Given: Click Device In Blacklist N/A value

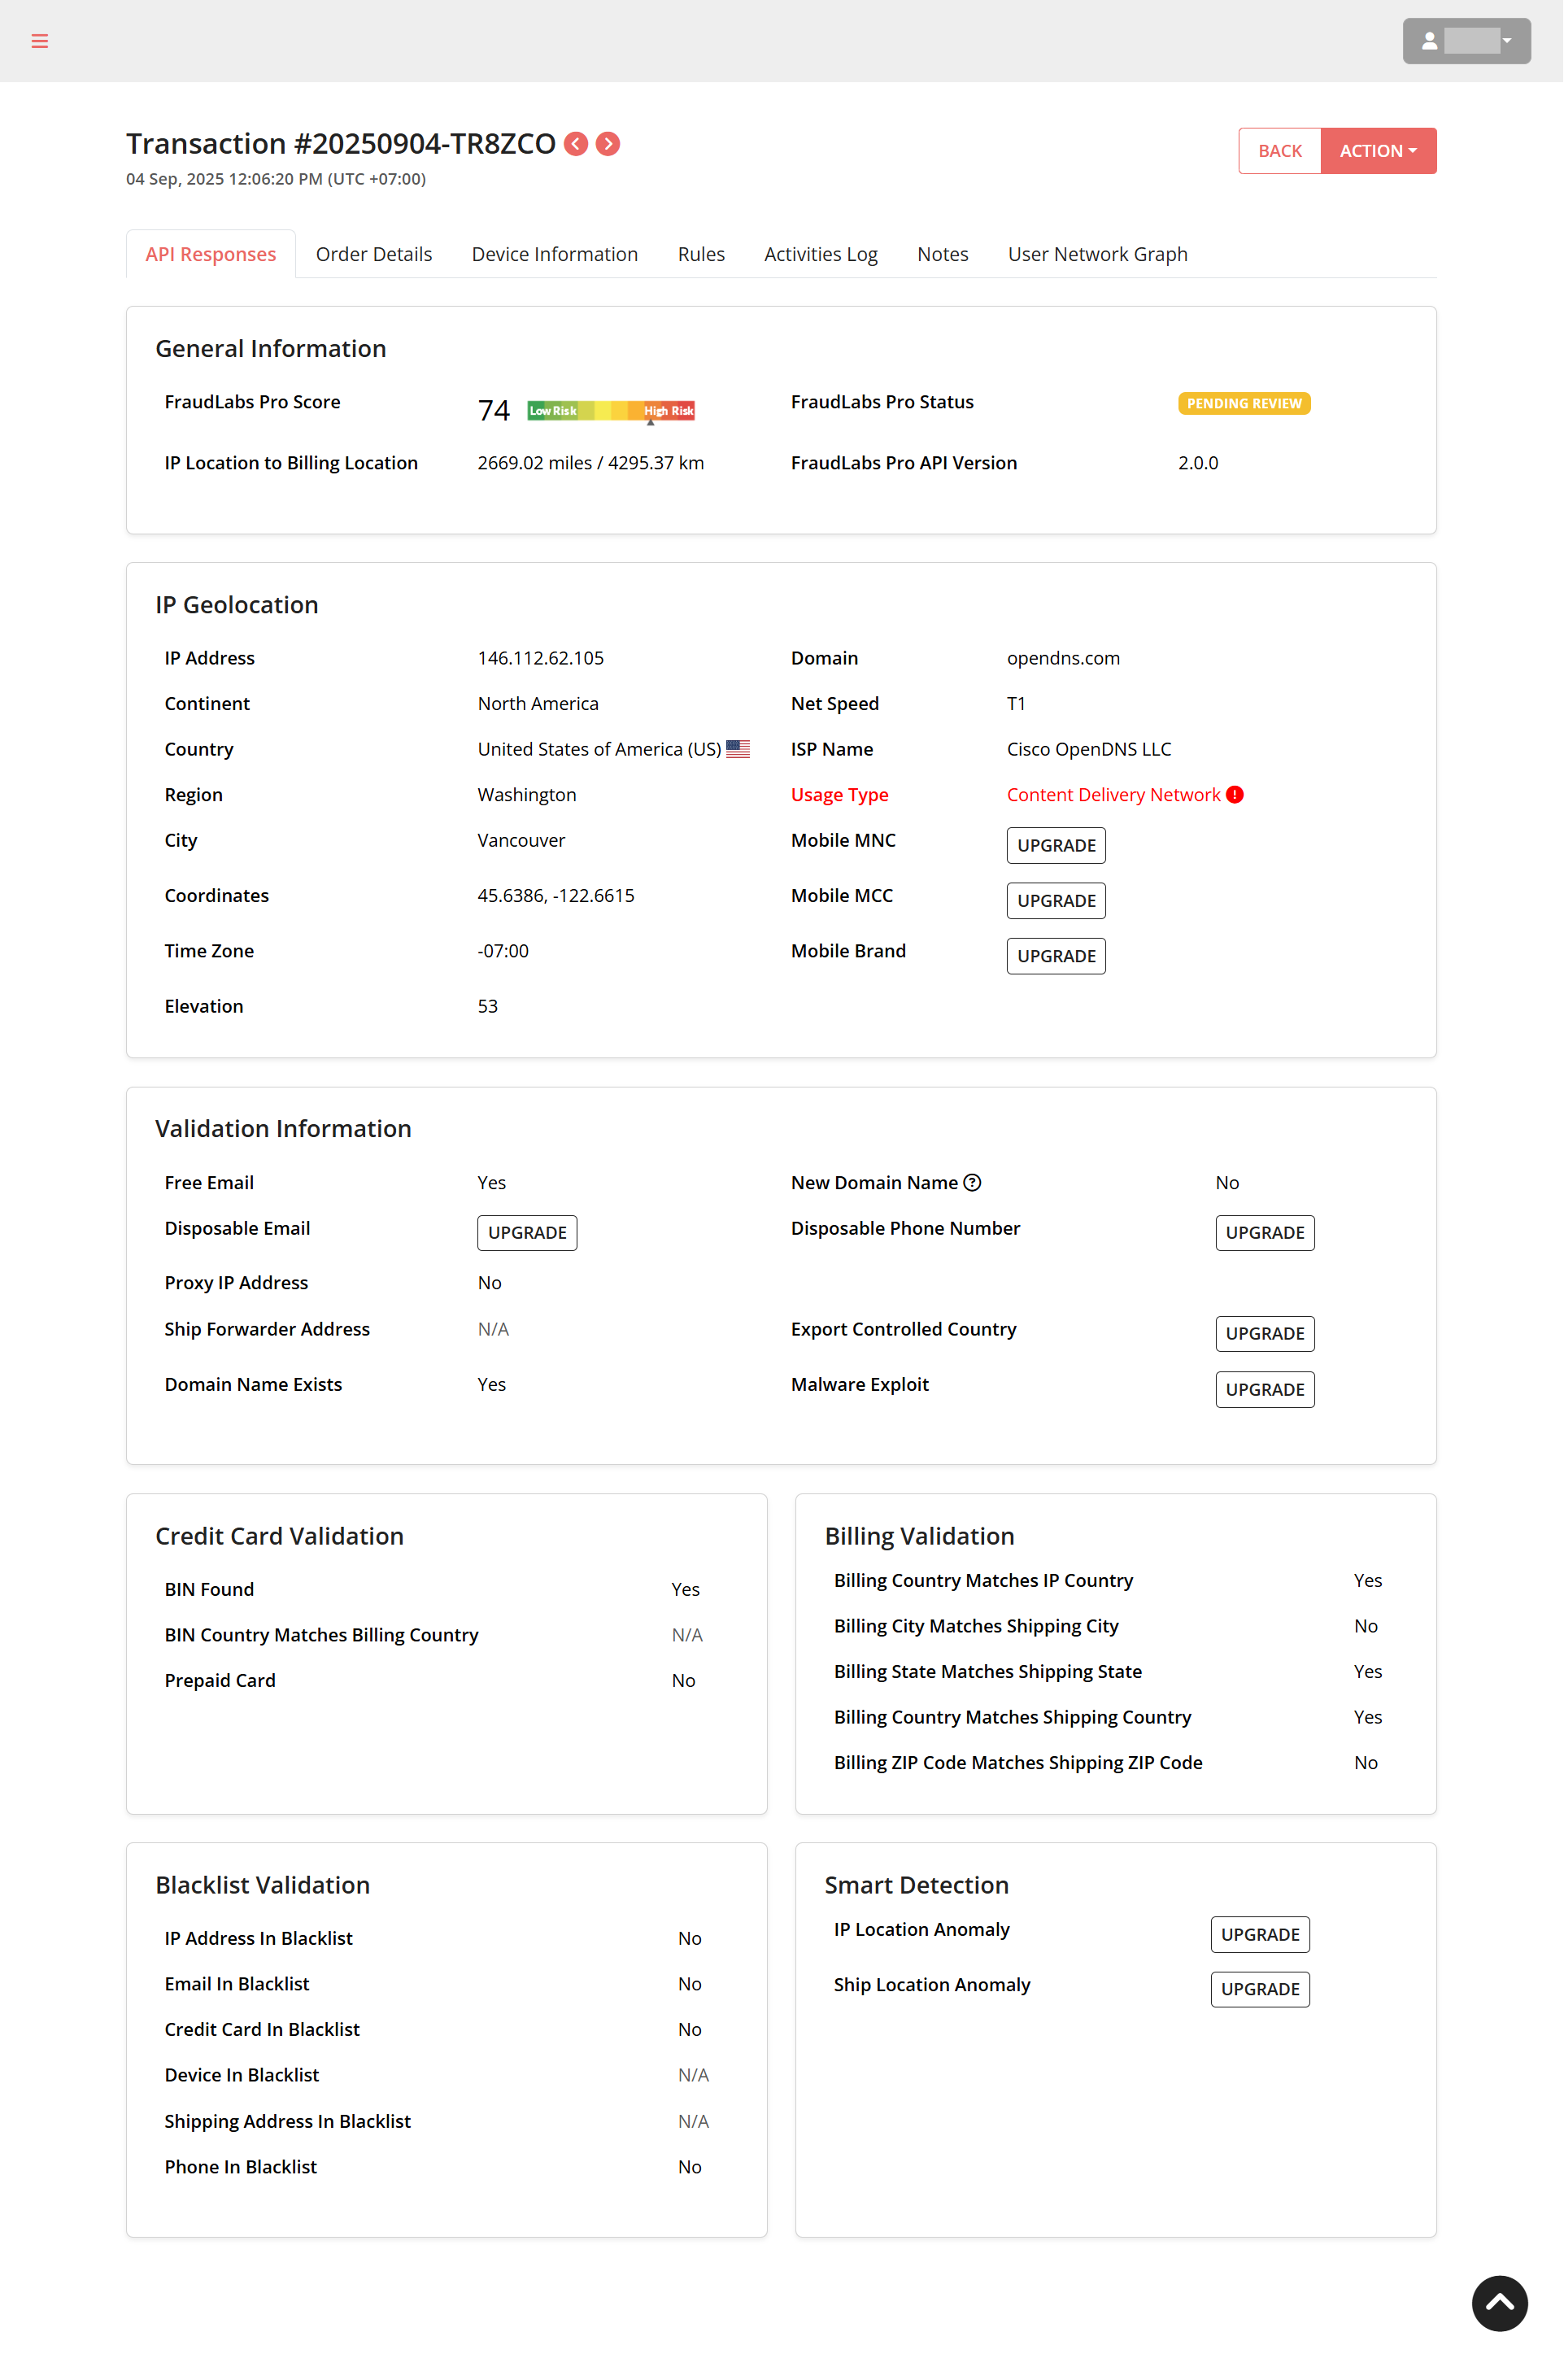Looking at the screenshot, I should (x=693, y=2076).
